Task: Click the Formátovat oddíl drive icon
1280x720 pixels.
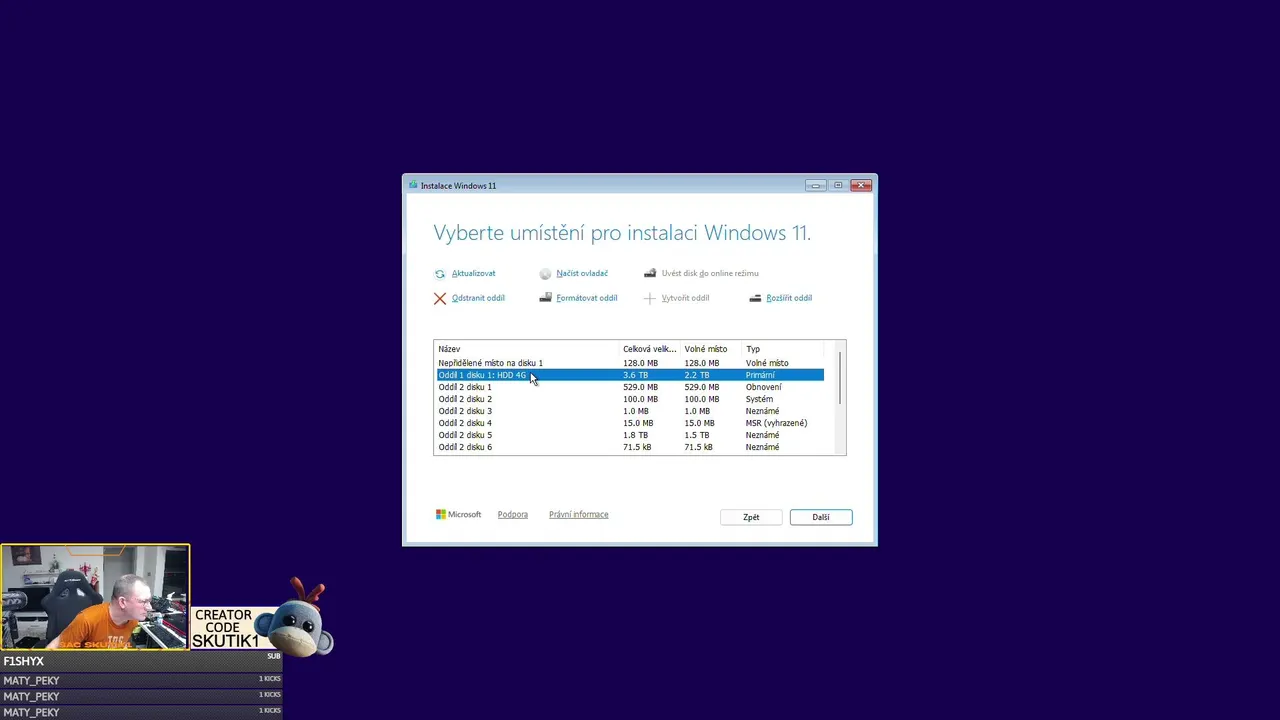Action: [x=546, y=298]
